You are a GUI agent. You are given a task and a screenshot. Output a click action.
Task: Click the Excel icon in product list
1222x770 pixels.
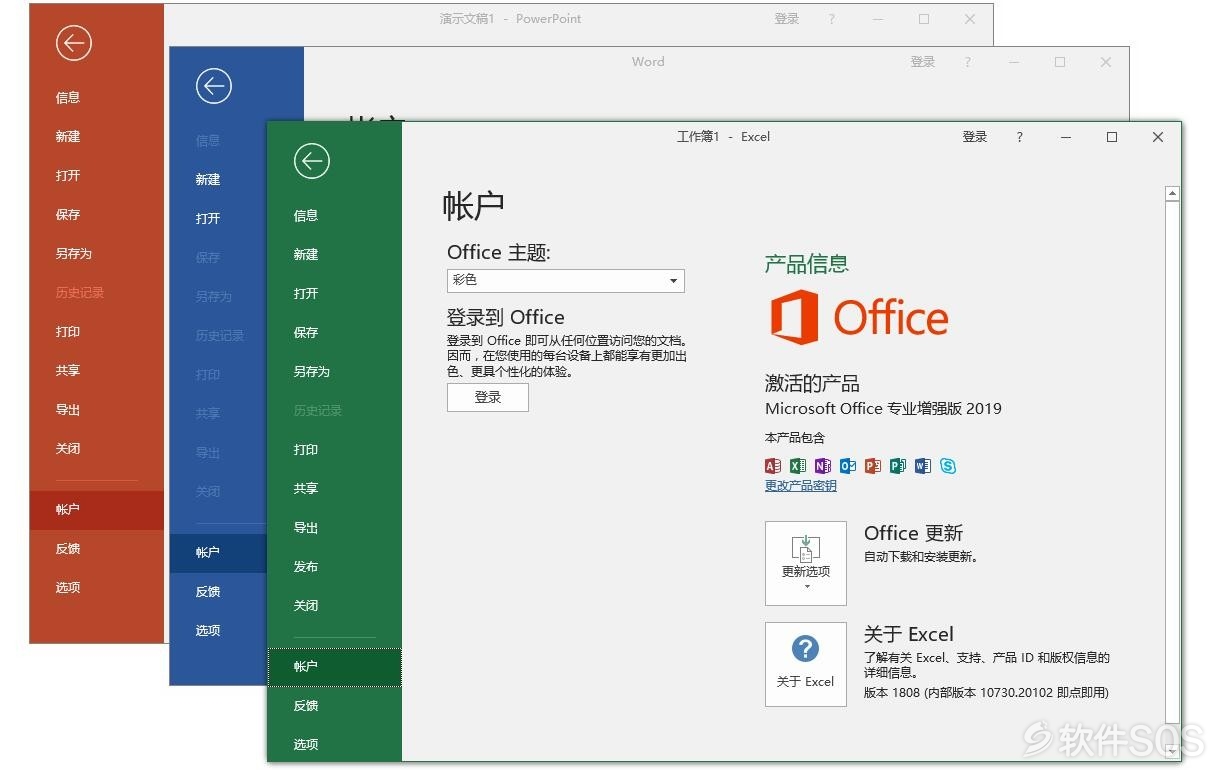point(798,466)
